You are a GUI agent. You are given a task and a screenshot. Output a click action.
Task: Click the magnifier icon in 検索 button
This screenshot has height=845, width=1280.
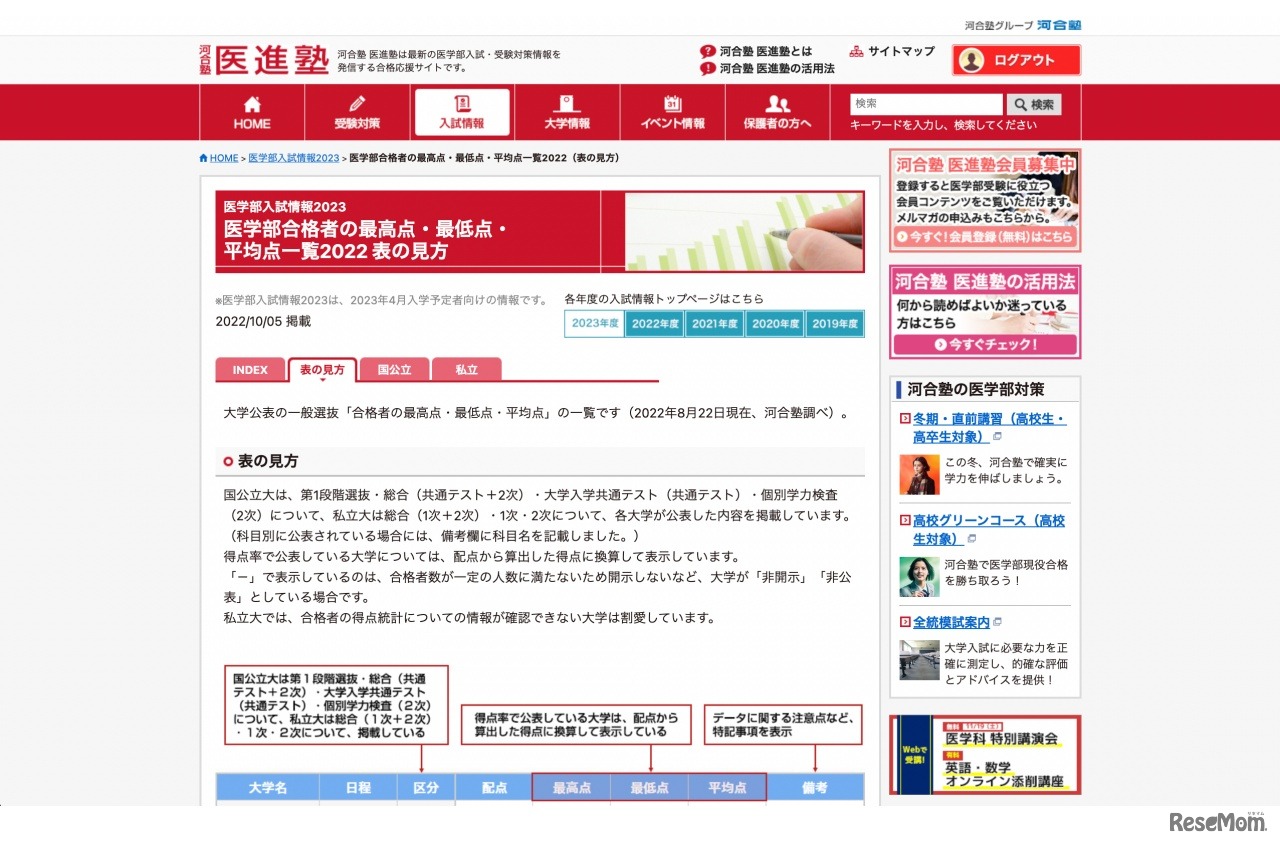point(1019,104)
